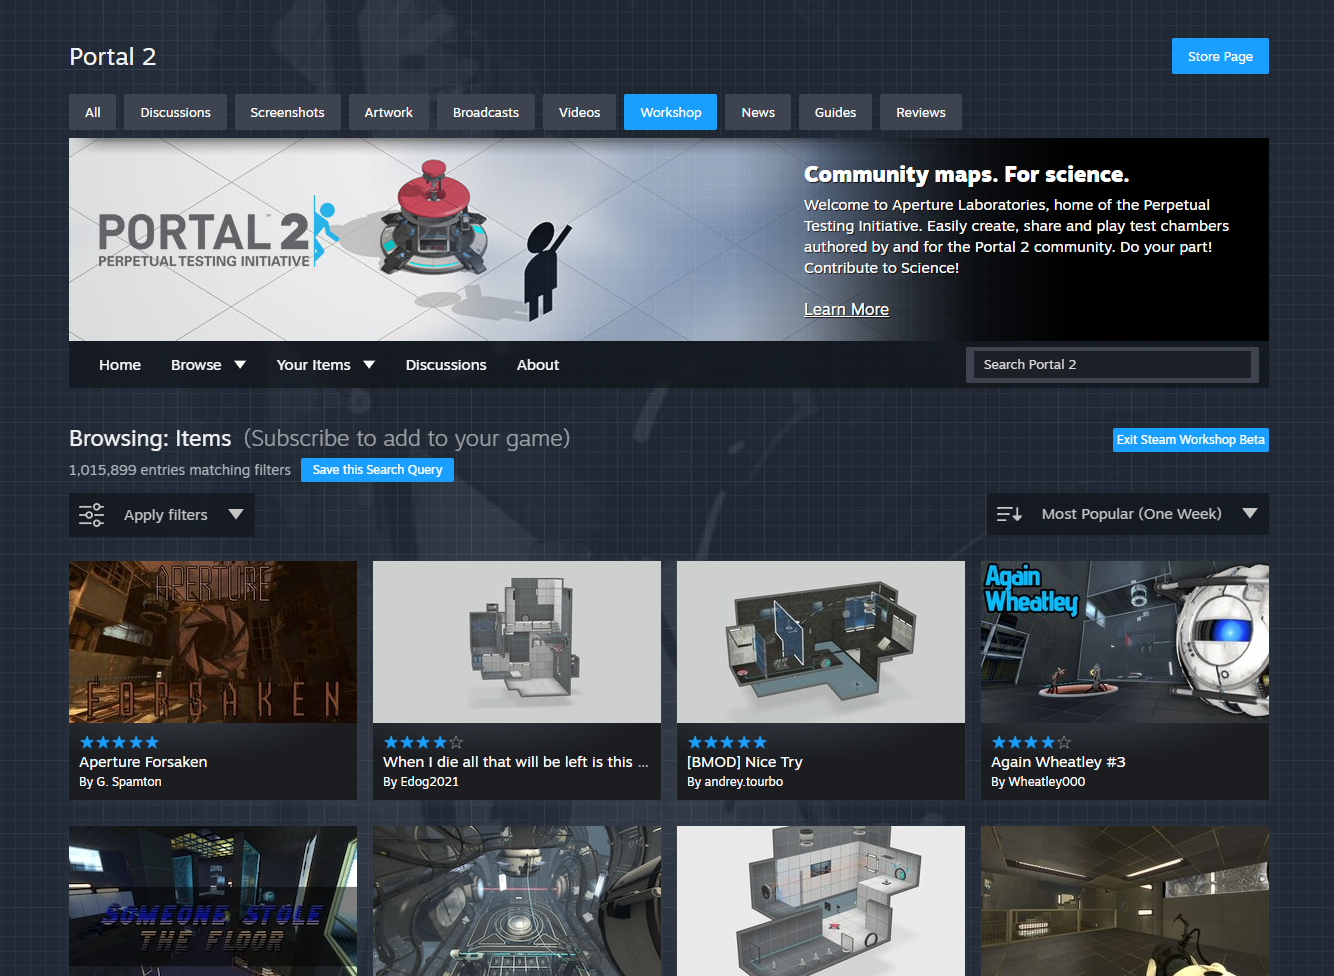This screenshot has height=976, width=1334.
Task: Open the Most Popular (One Week) sort dropdown
Action: coord(1127,514)
